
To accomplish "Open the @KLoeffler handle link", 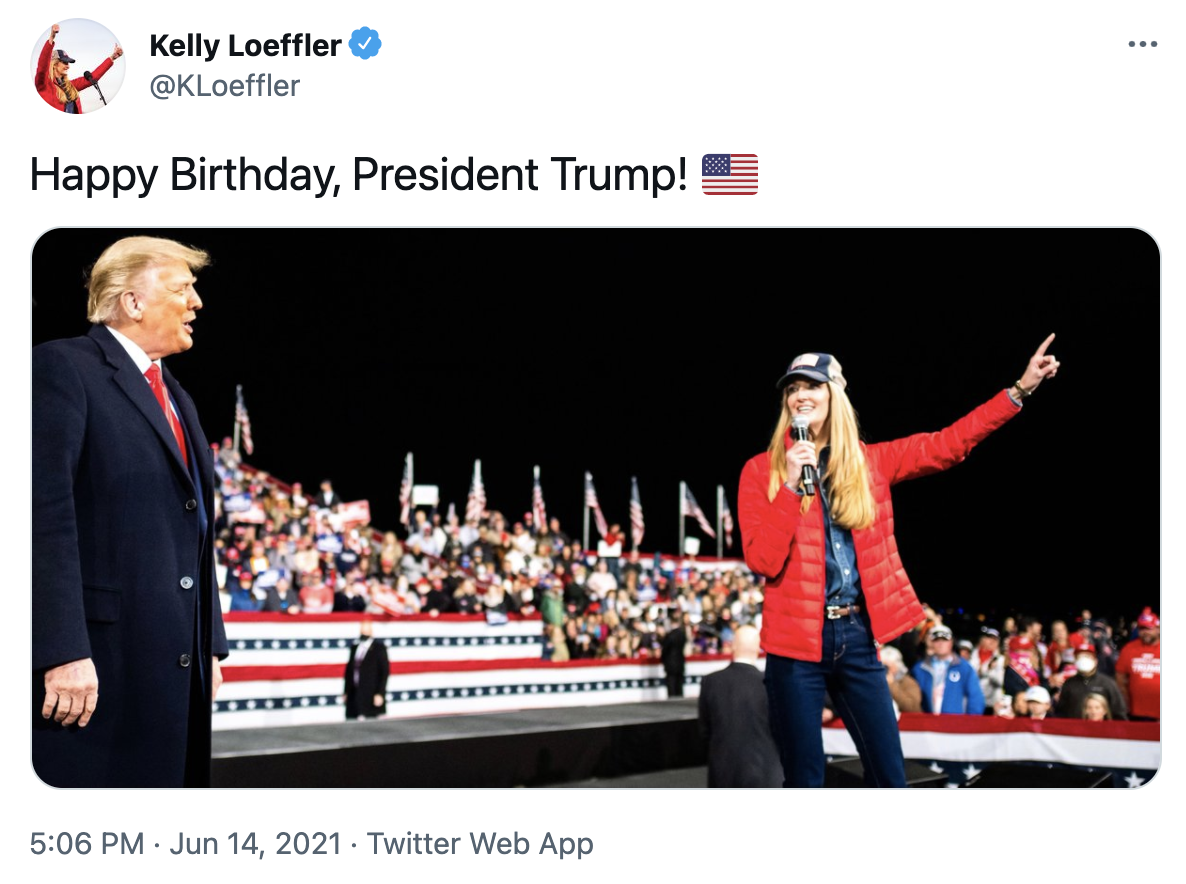I will tap(224, 86).
